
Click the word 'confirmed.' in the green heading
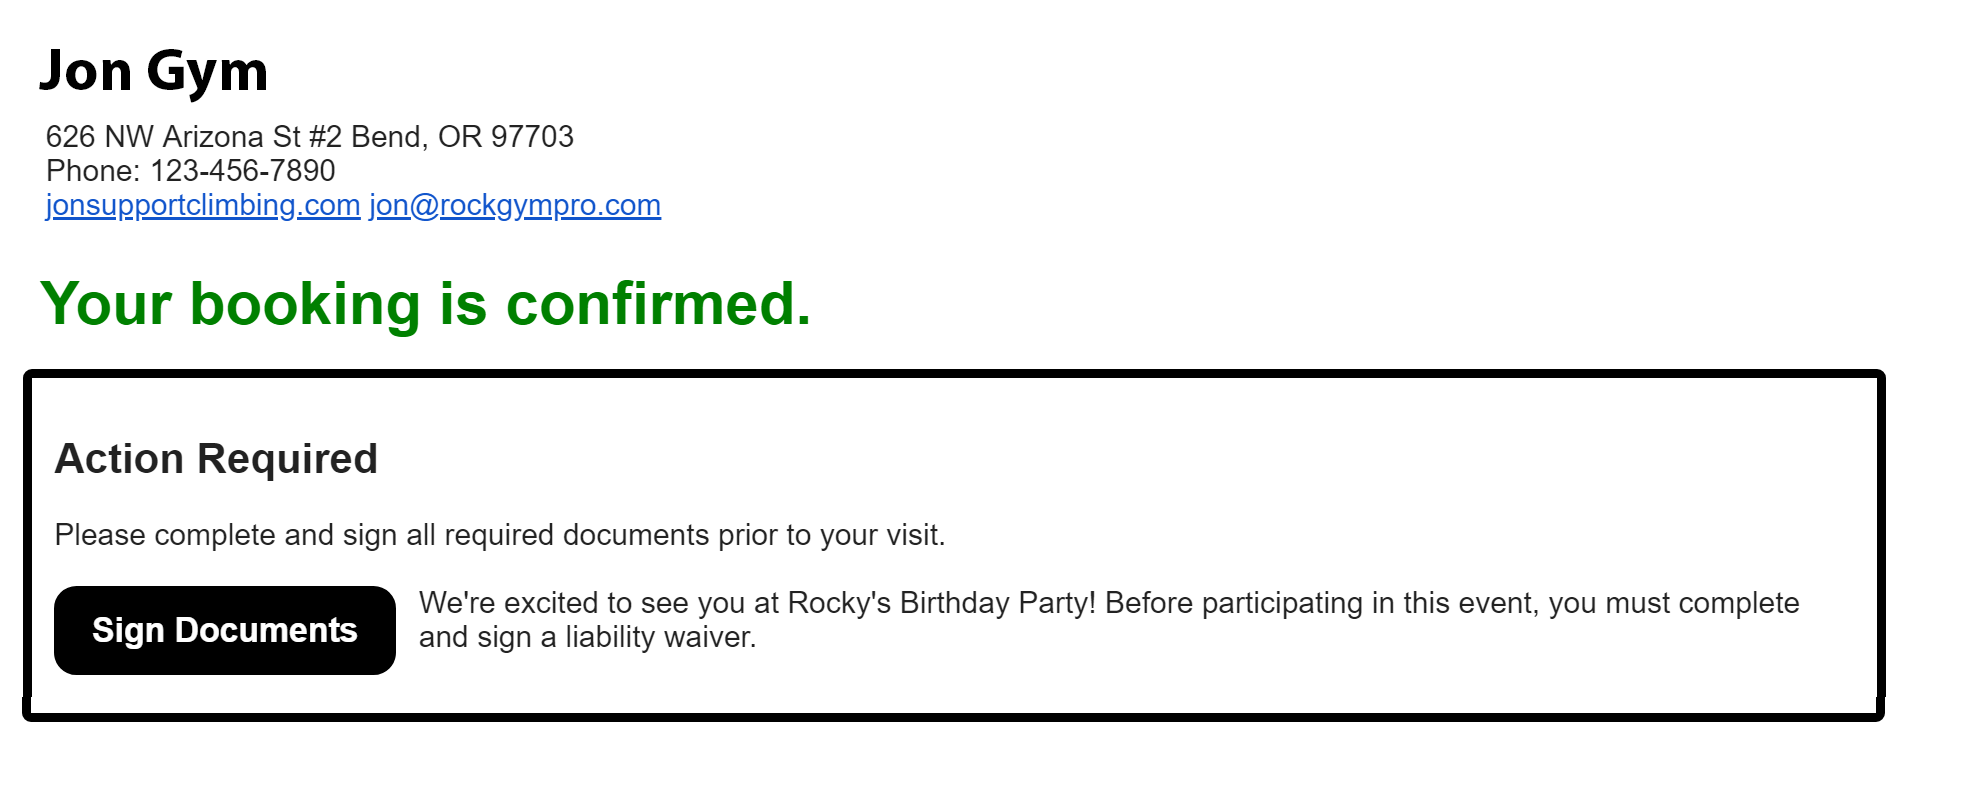coord(659,304)
